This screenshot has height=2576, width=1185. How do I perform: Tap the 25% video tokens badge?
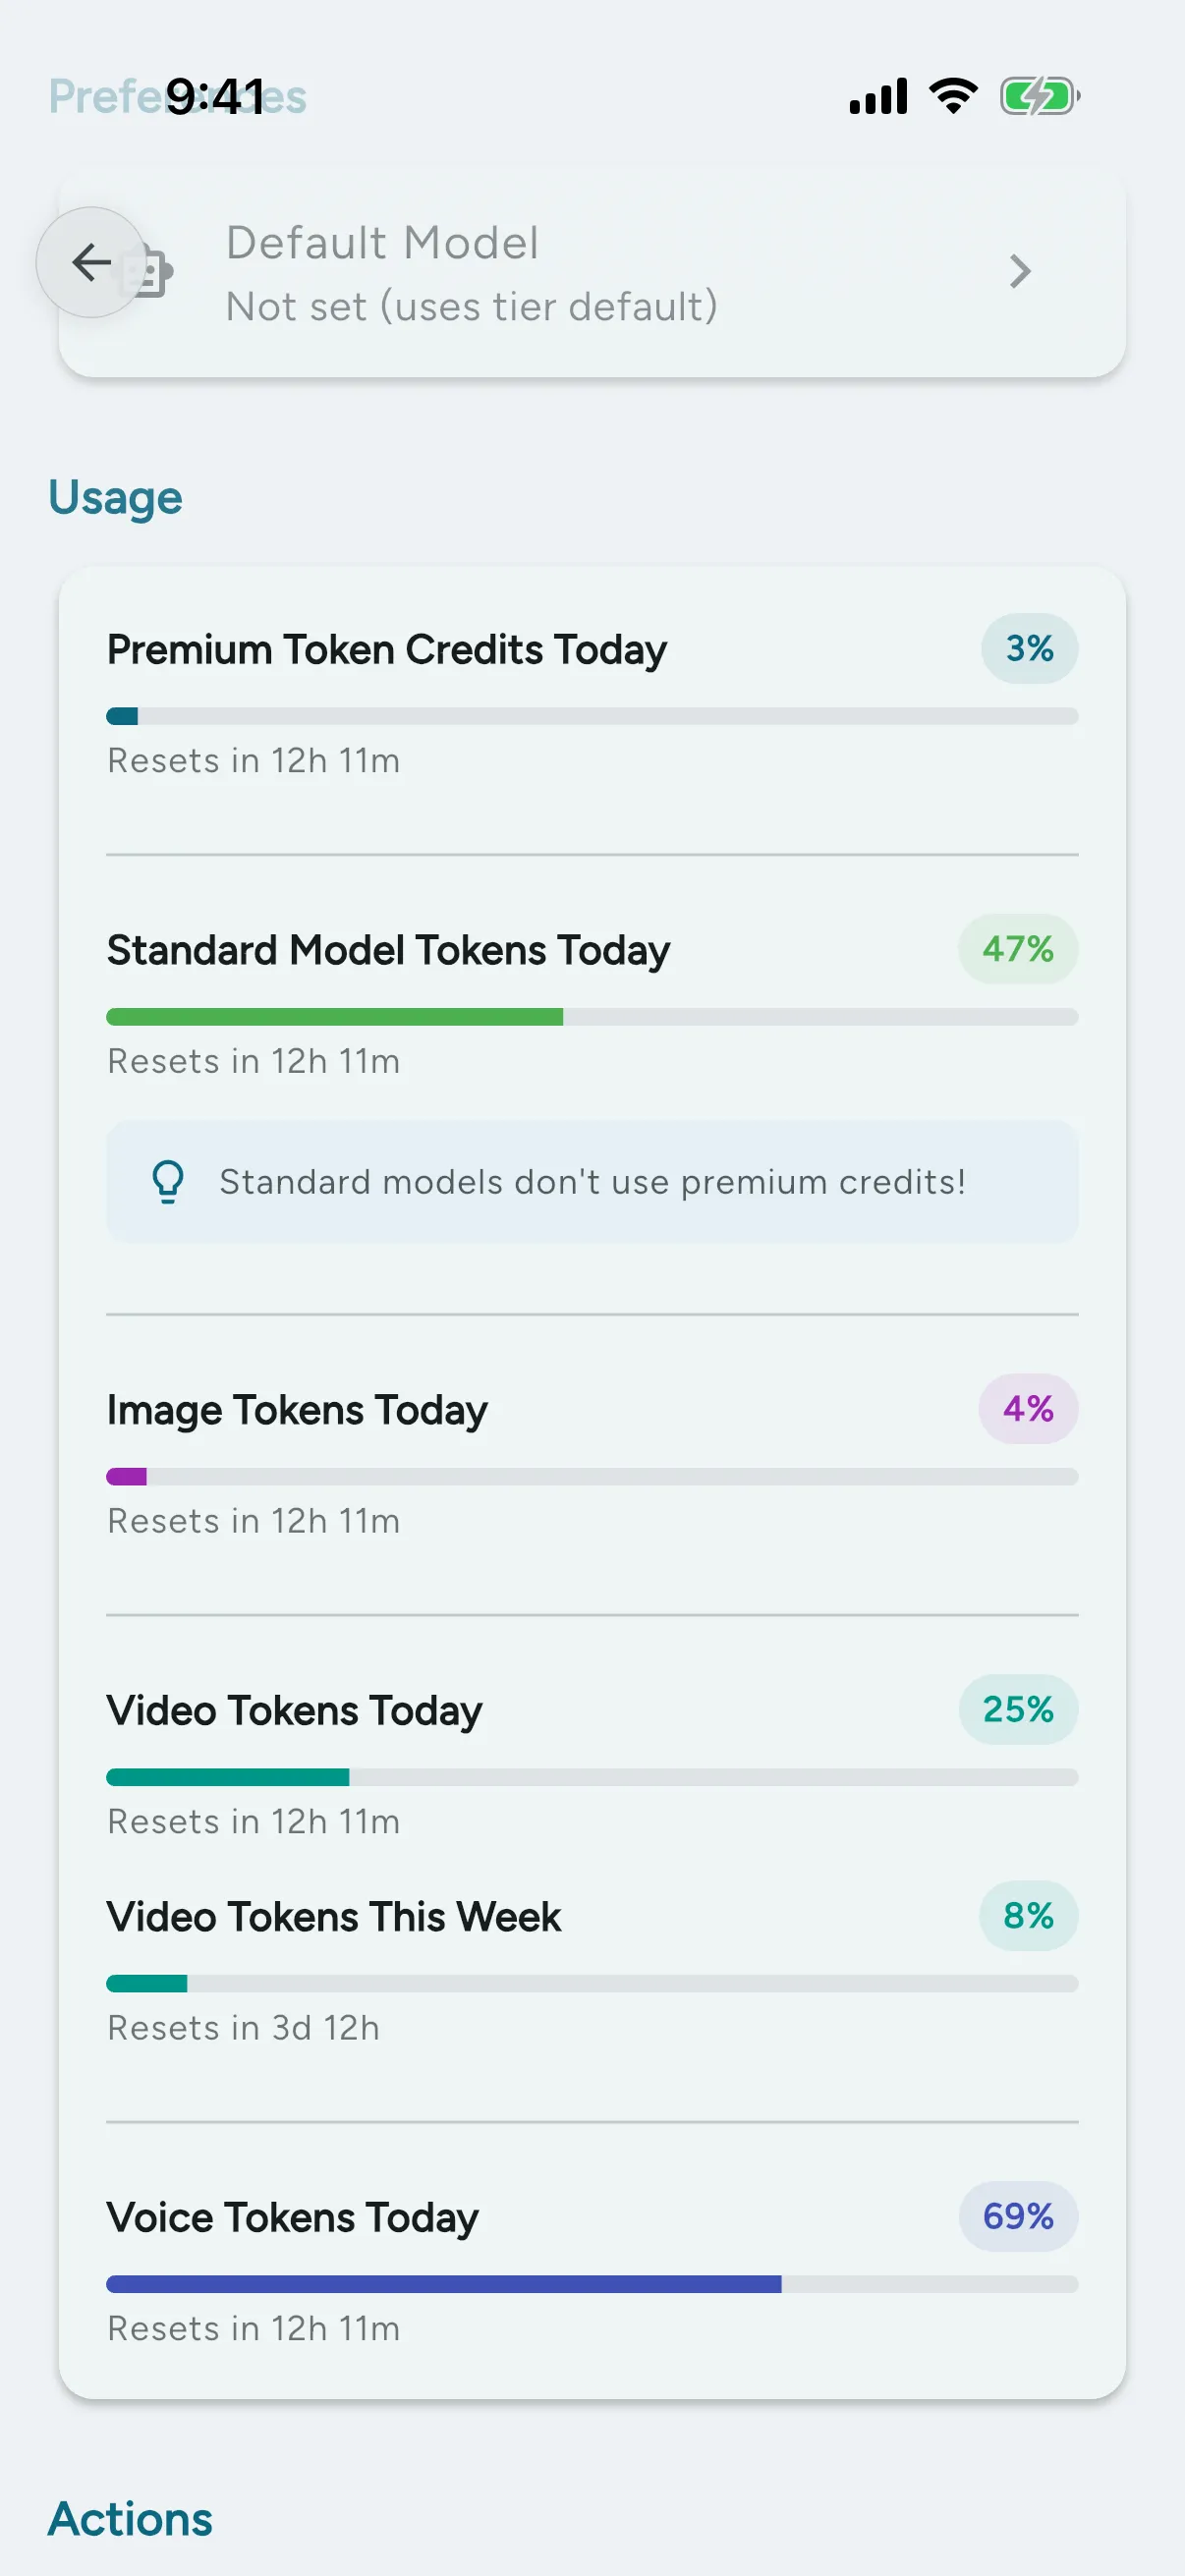click(x=1018, y=1709)
